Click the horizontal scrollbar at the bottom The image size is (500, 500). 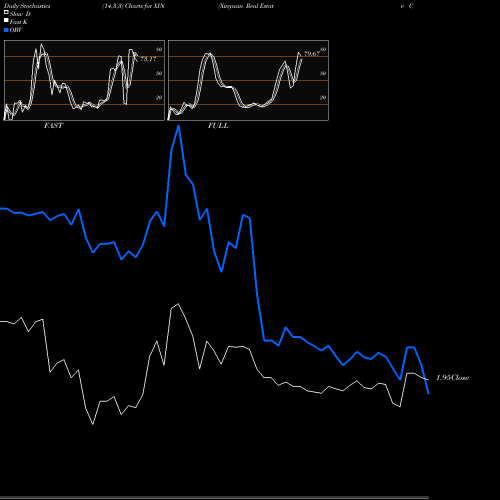click(x=214, y=498)
